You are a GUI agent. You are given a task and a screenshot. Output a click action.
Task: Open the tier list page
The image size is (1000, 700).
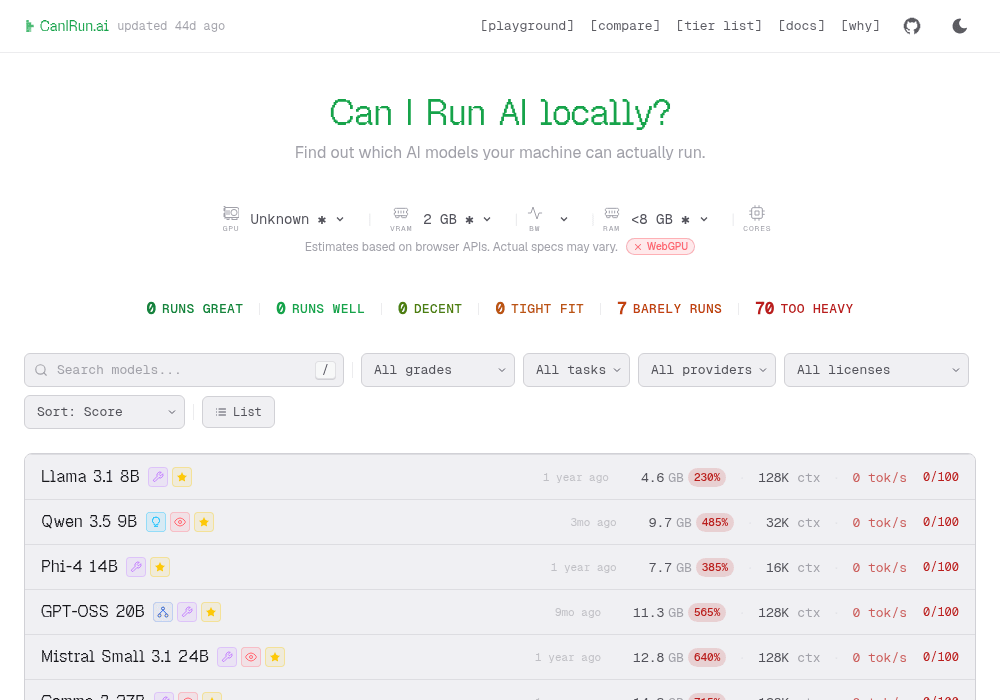(x=719, y=26)
